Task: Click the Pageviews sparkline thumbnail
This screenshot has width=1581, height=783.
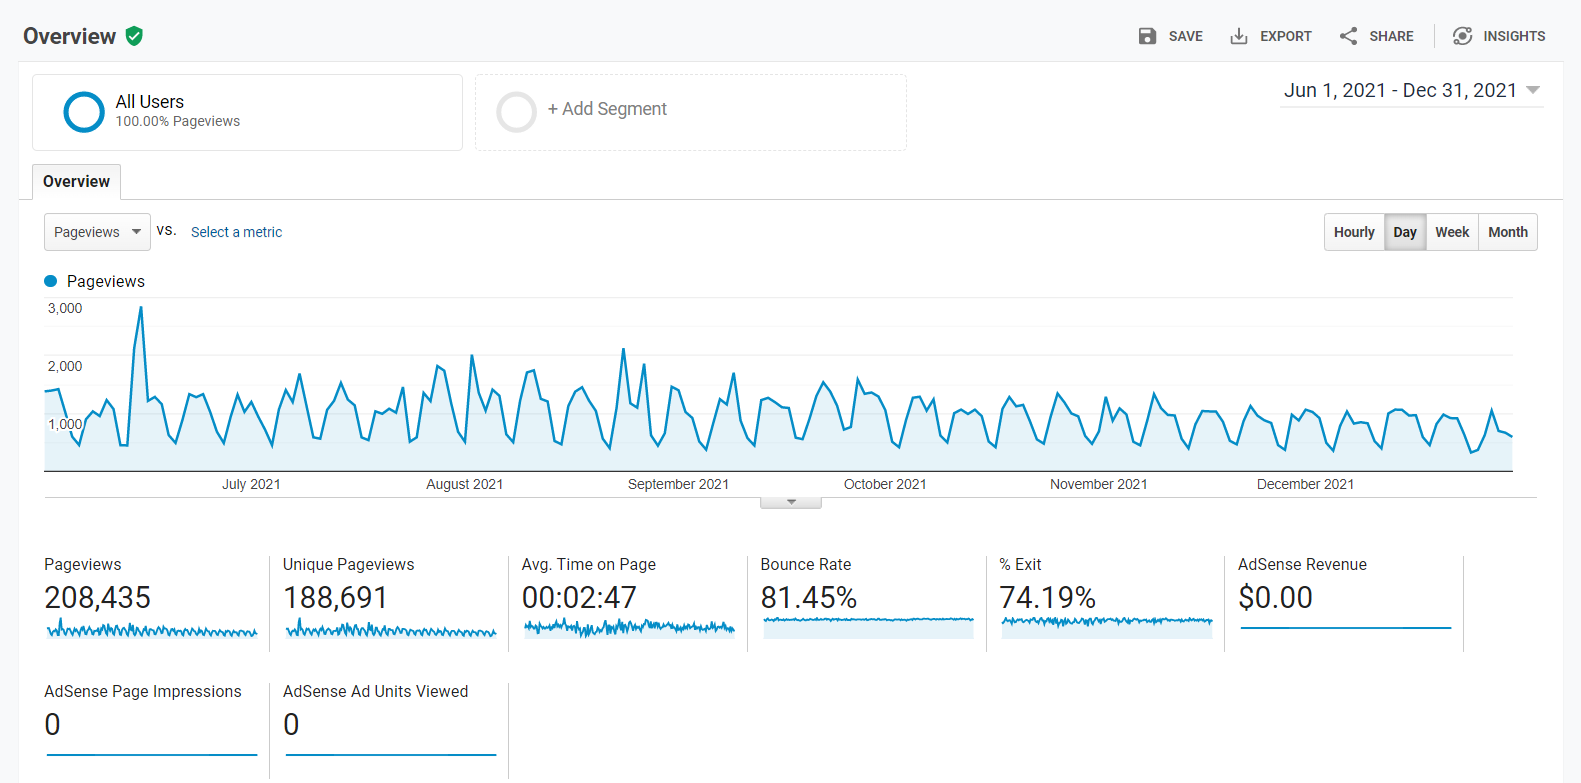Action: tap(152, 629)
